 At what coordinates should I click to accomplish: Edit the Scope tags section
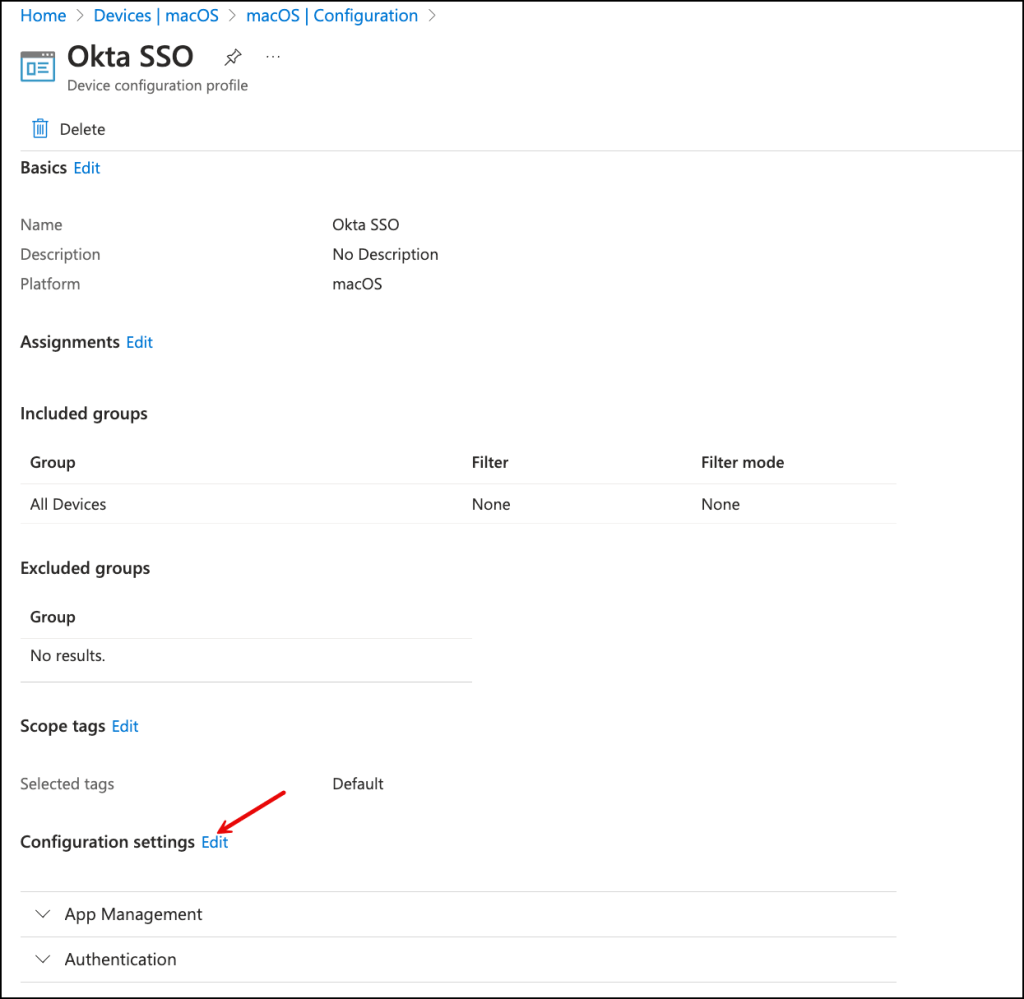[x=125, y=726]
